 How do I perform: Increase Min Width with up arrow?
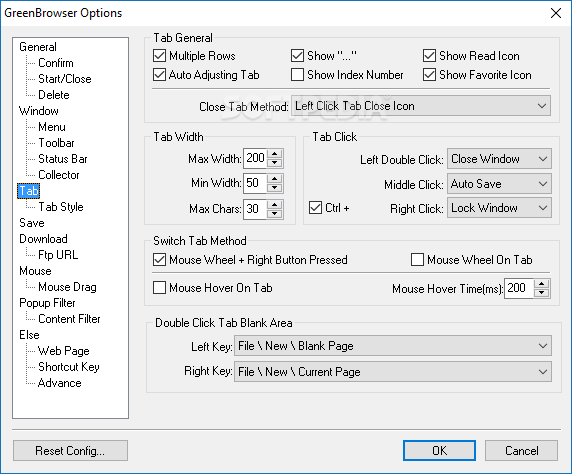275,178
